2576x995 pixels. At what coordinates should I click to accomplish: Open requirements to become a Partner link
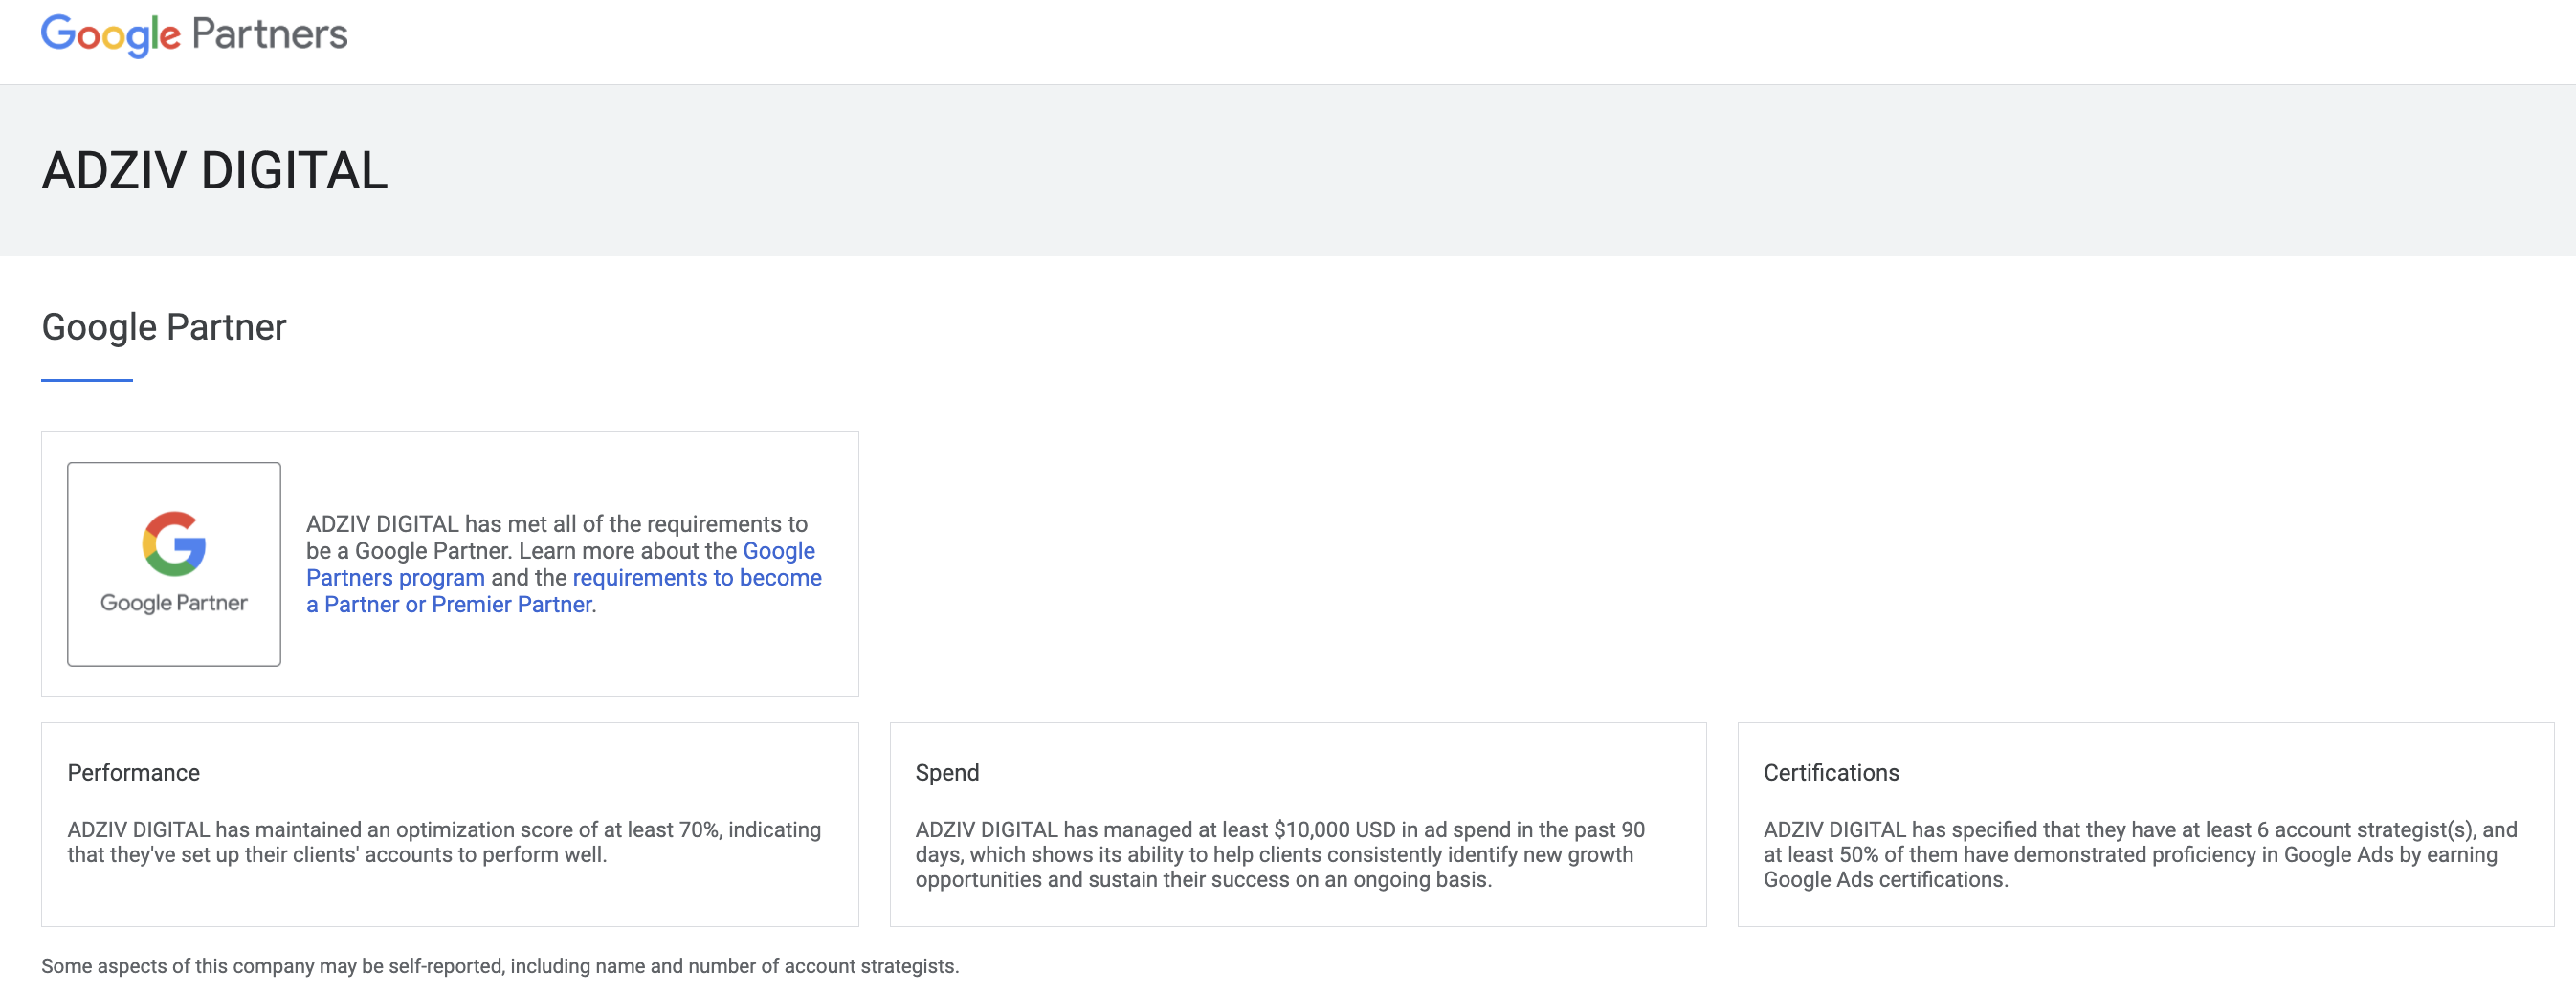click(564, 591)
